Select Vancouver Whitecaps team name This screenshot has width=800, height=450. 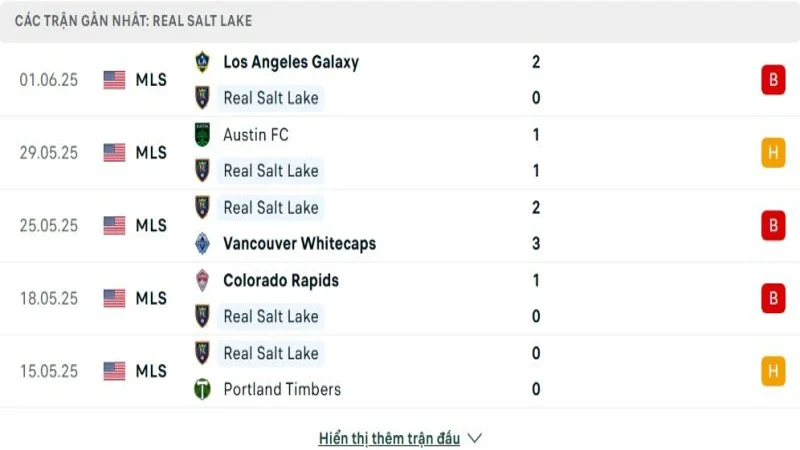tap(300, 244)
